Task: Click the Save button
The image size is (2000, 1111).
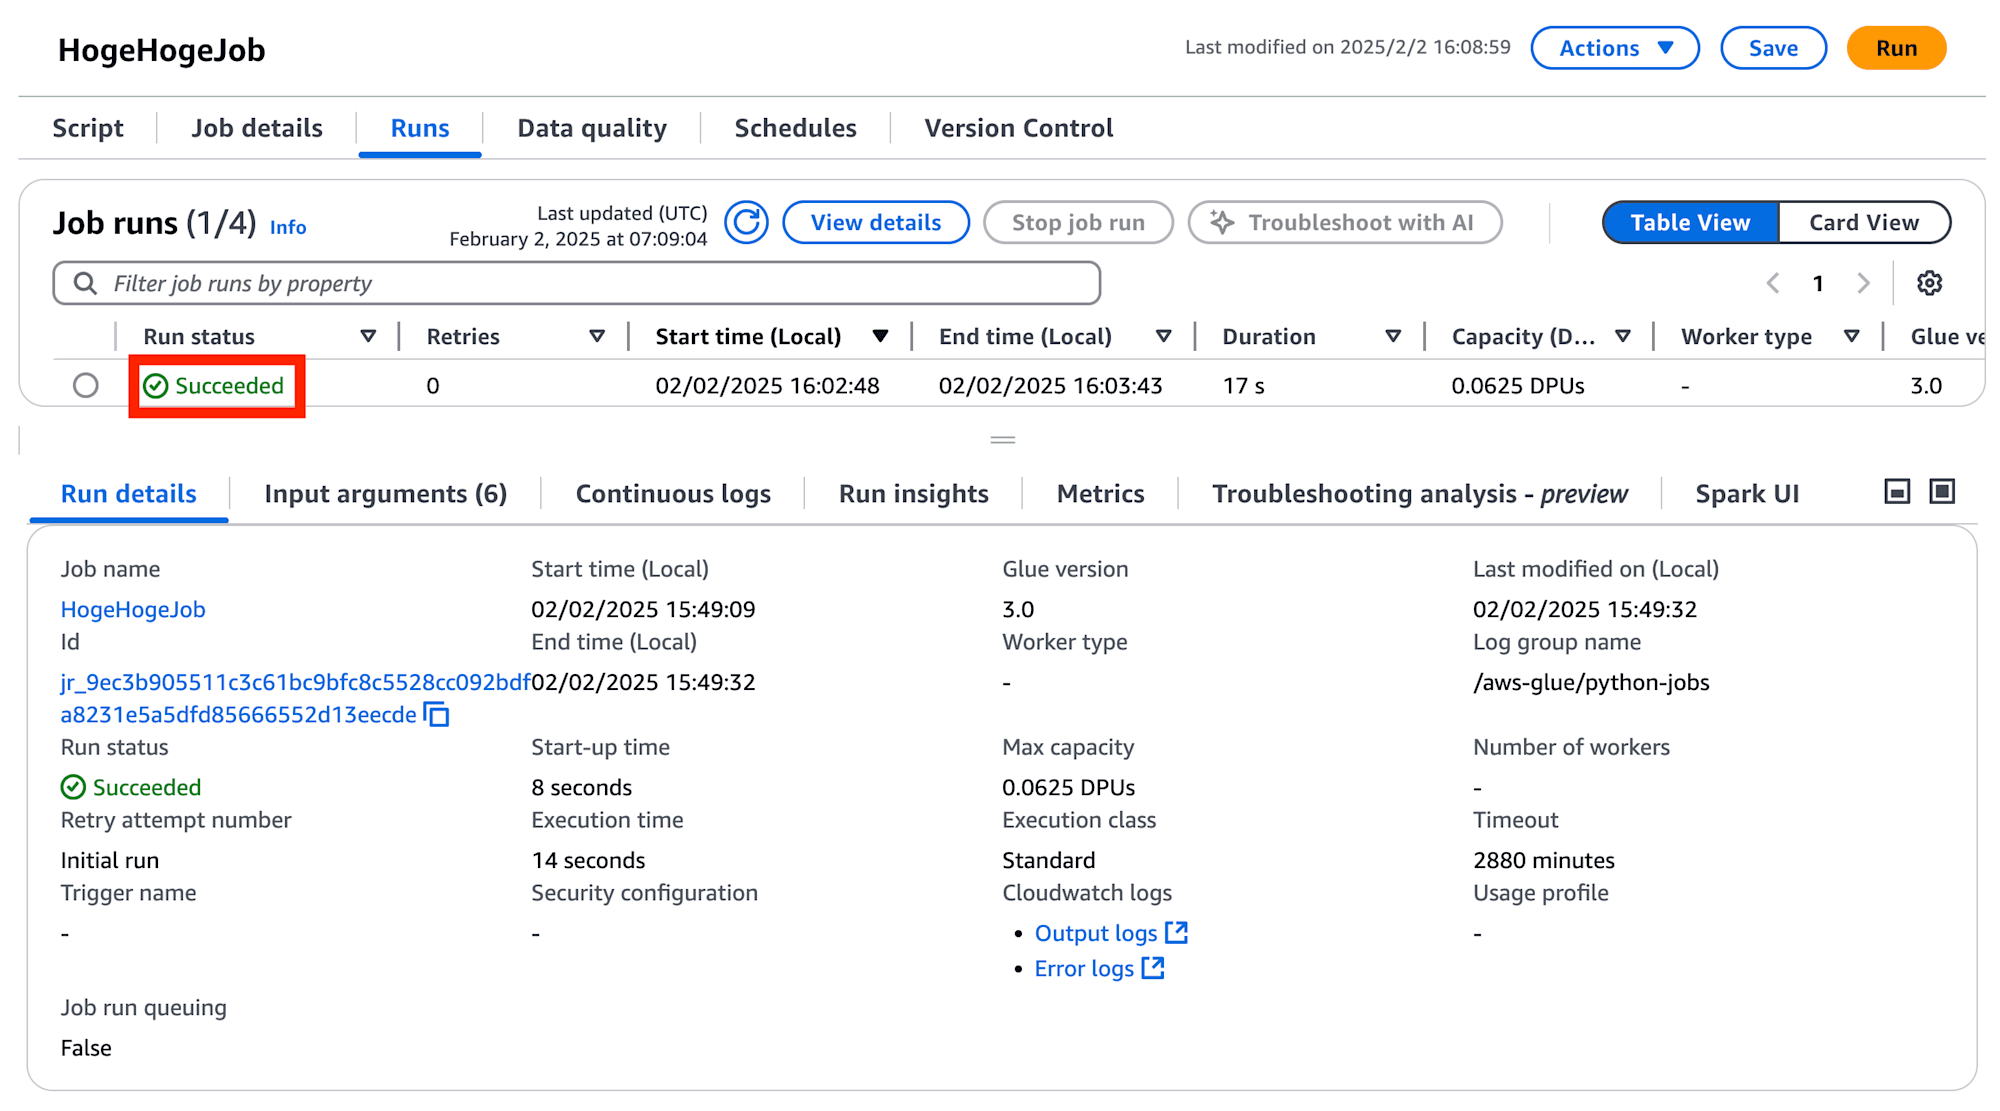Action: coord(1773,48)
